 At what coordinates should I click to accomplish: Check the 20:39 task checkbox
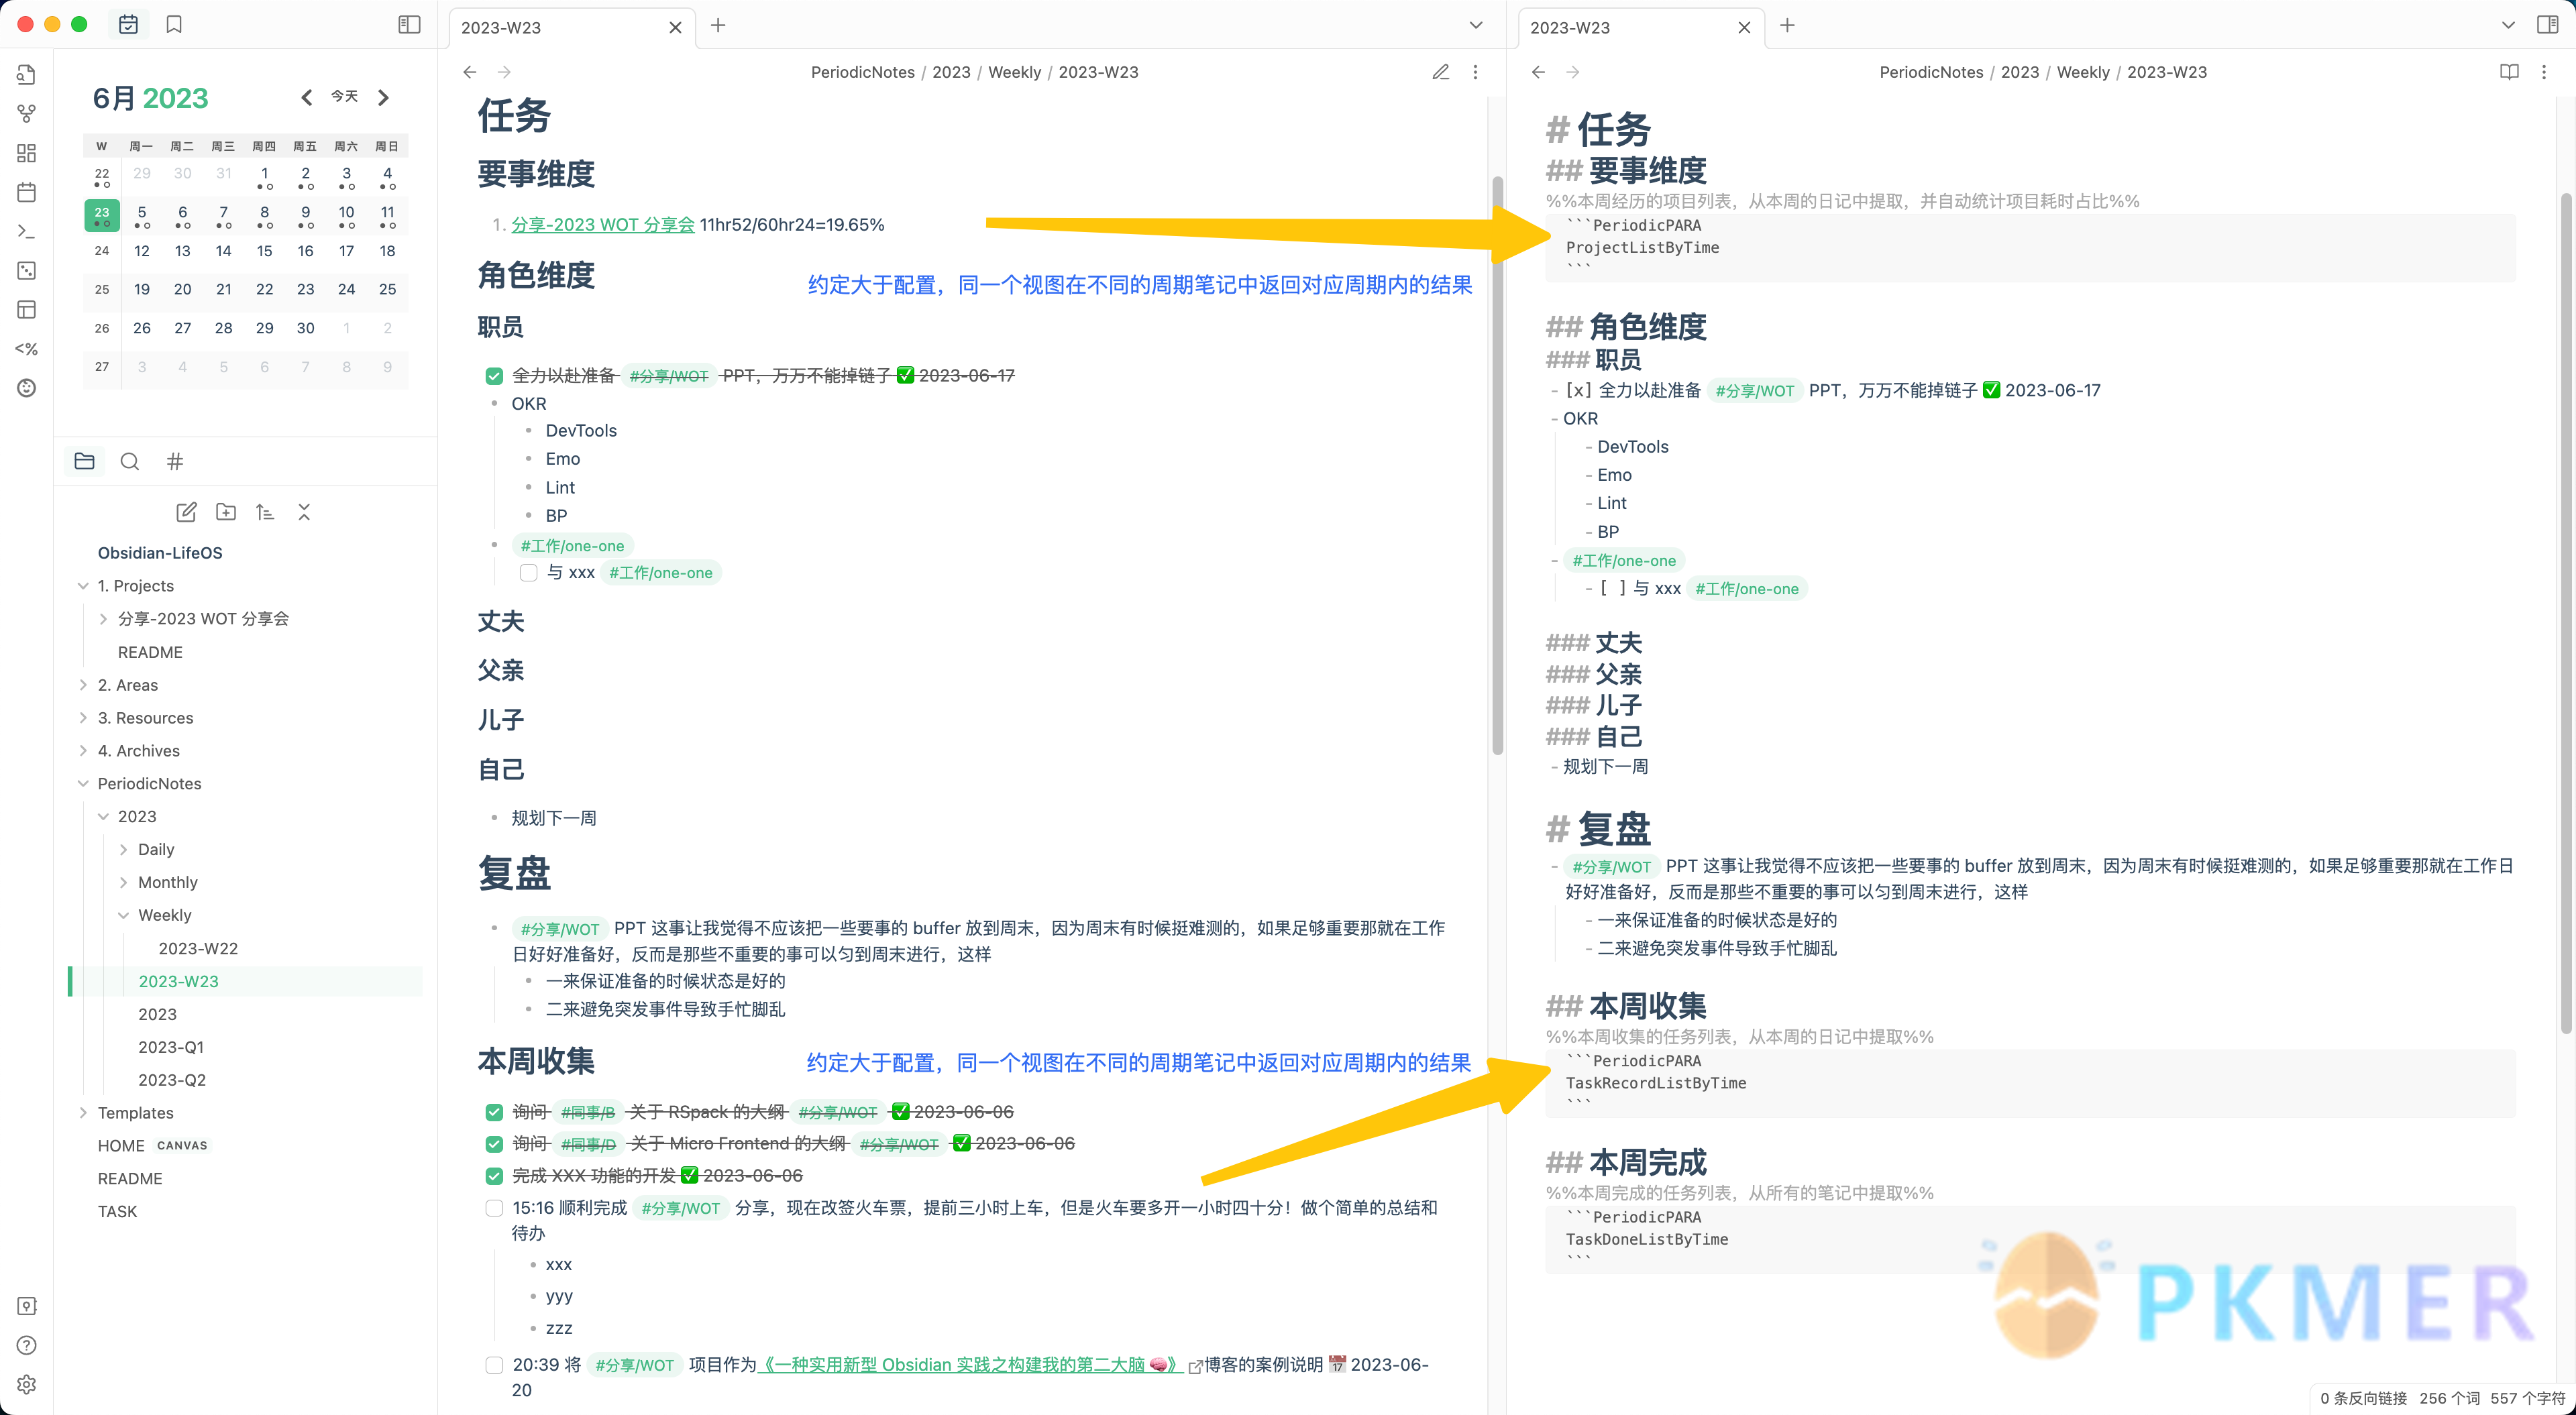(494, 1365)
